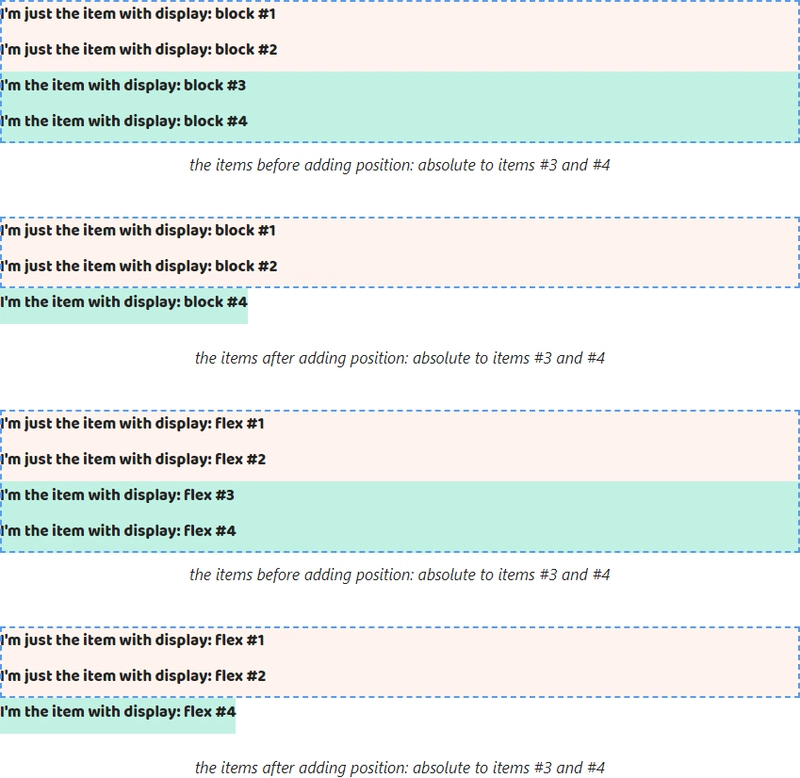Click flex #2 text in third container
Image resolution: width=800 pixels, height=778 pixels.
click(133, 459)
